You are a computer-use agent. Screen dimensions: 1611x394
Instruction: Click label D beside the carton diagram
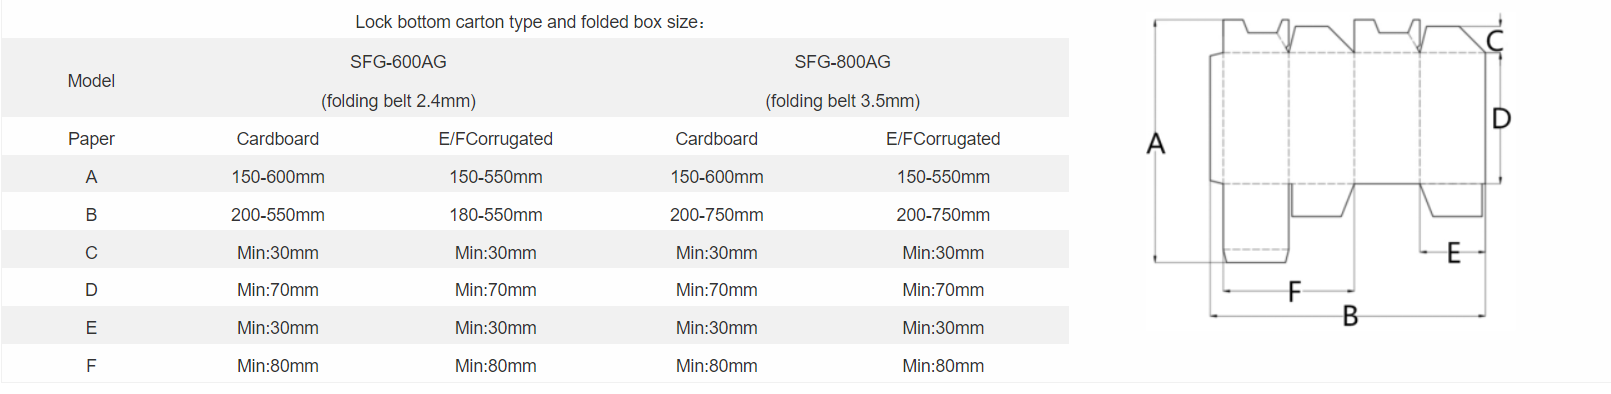(x=1501, y=119)
